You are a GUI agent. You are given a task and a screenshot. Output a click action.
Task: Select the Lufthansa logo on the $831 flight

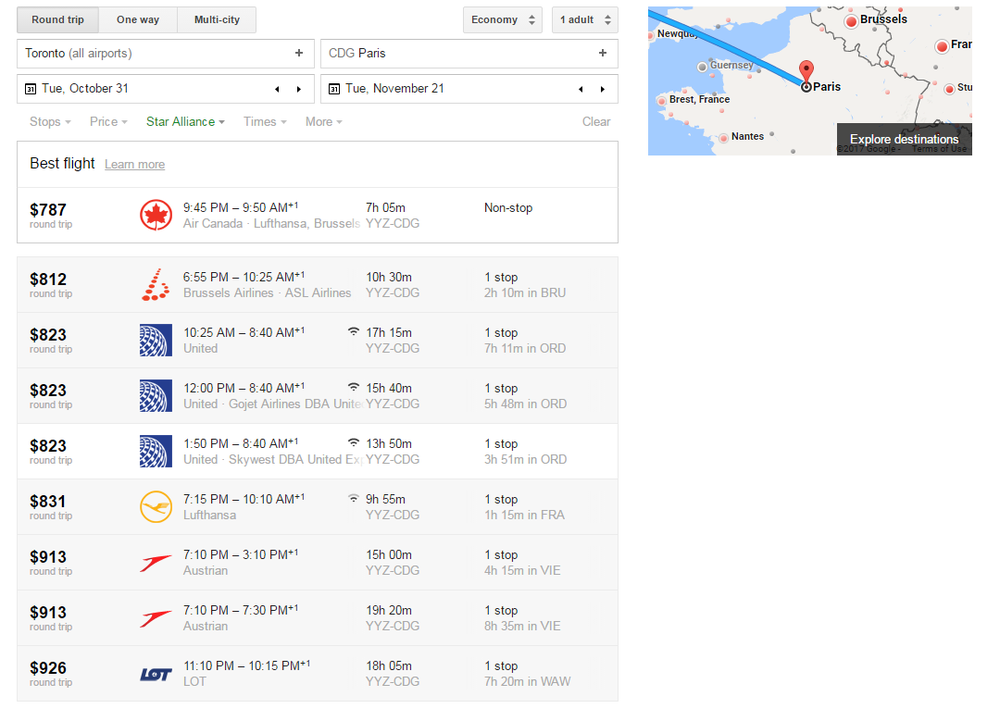155,506
